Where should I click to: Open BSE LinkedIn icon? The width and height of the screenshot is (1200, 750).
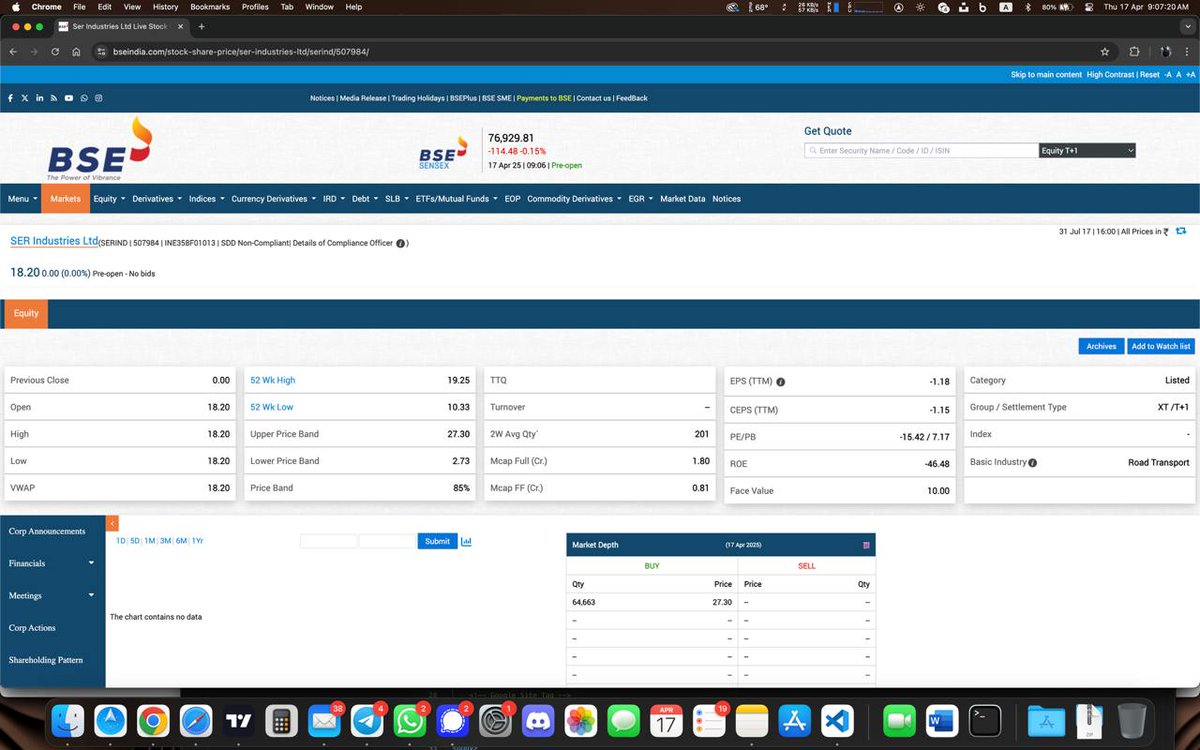pos(40,98)
